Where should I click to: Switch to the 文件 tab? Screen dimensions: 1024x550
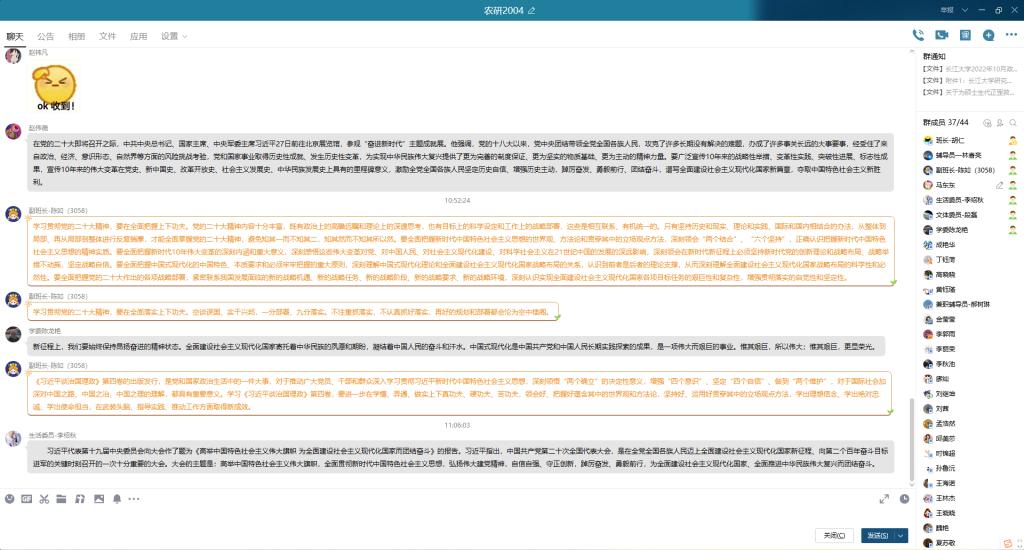click(x=107, y=36)
